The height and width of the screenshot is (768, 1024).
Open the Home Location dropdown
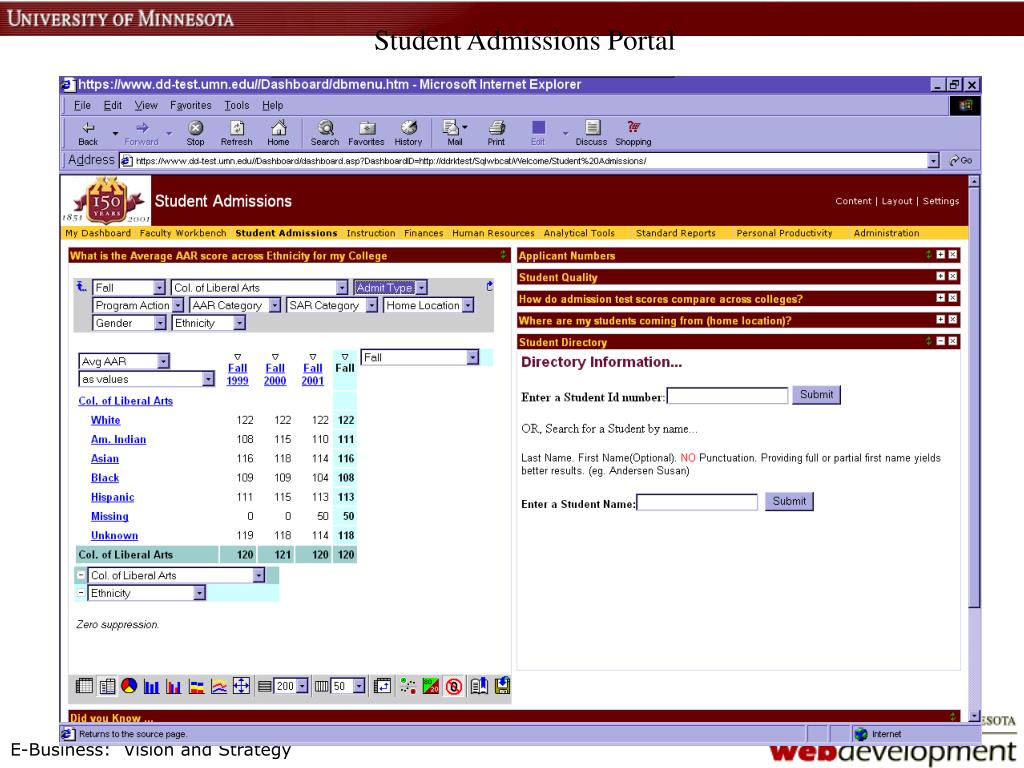[x=428, y=305]
